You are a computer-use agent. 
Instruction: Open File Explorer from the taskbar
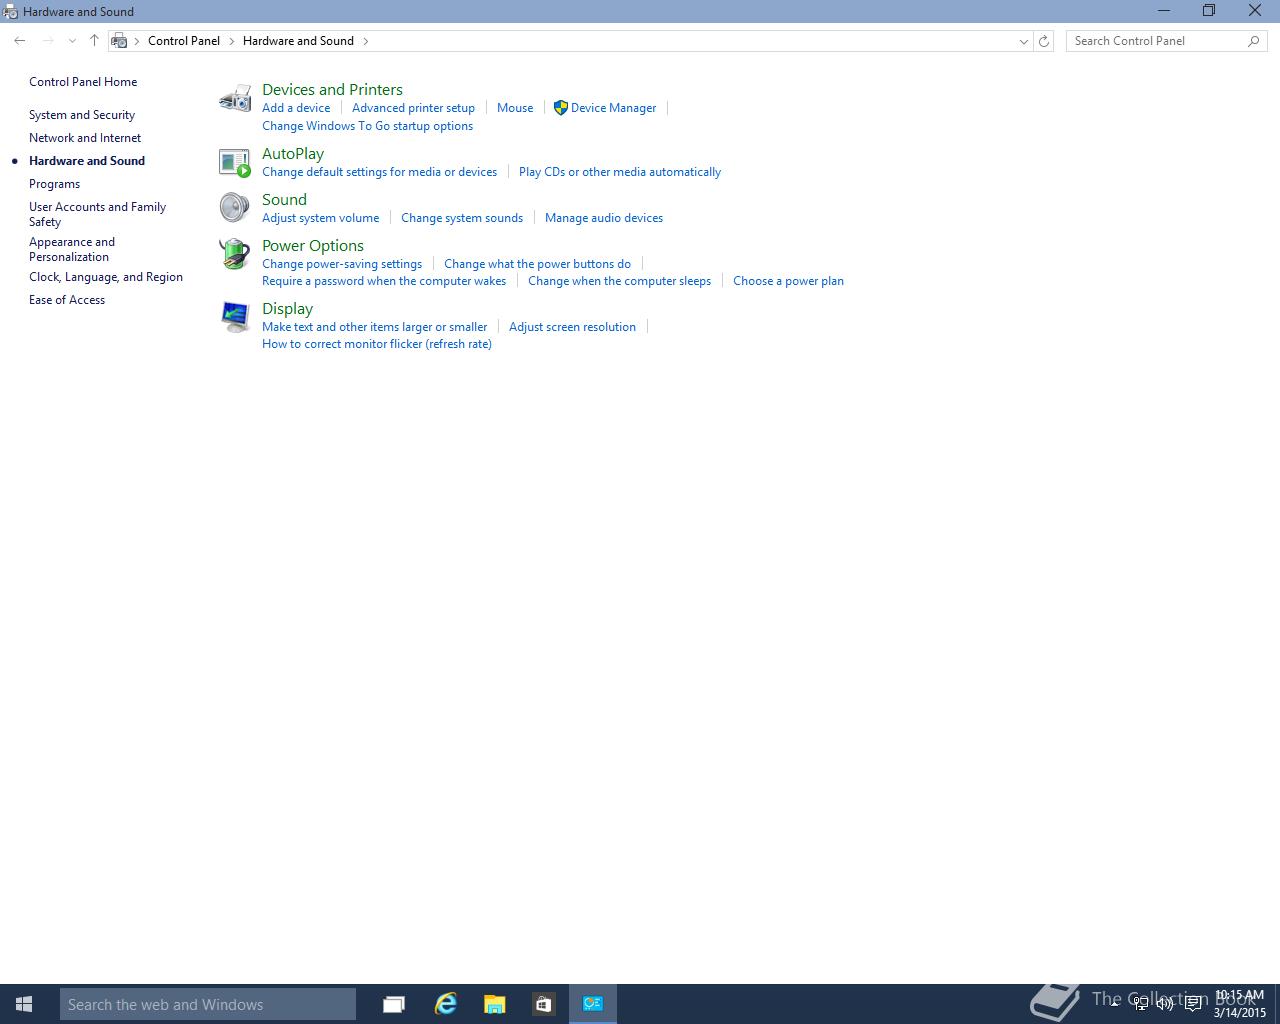tap(494, 1004)
